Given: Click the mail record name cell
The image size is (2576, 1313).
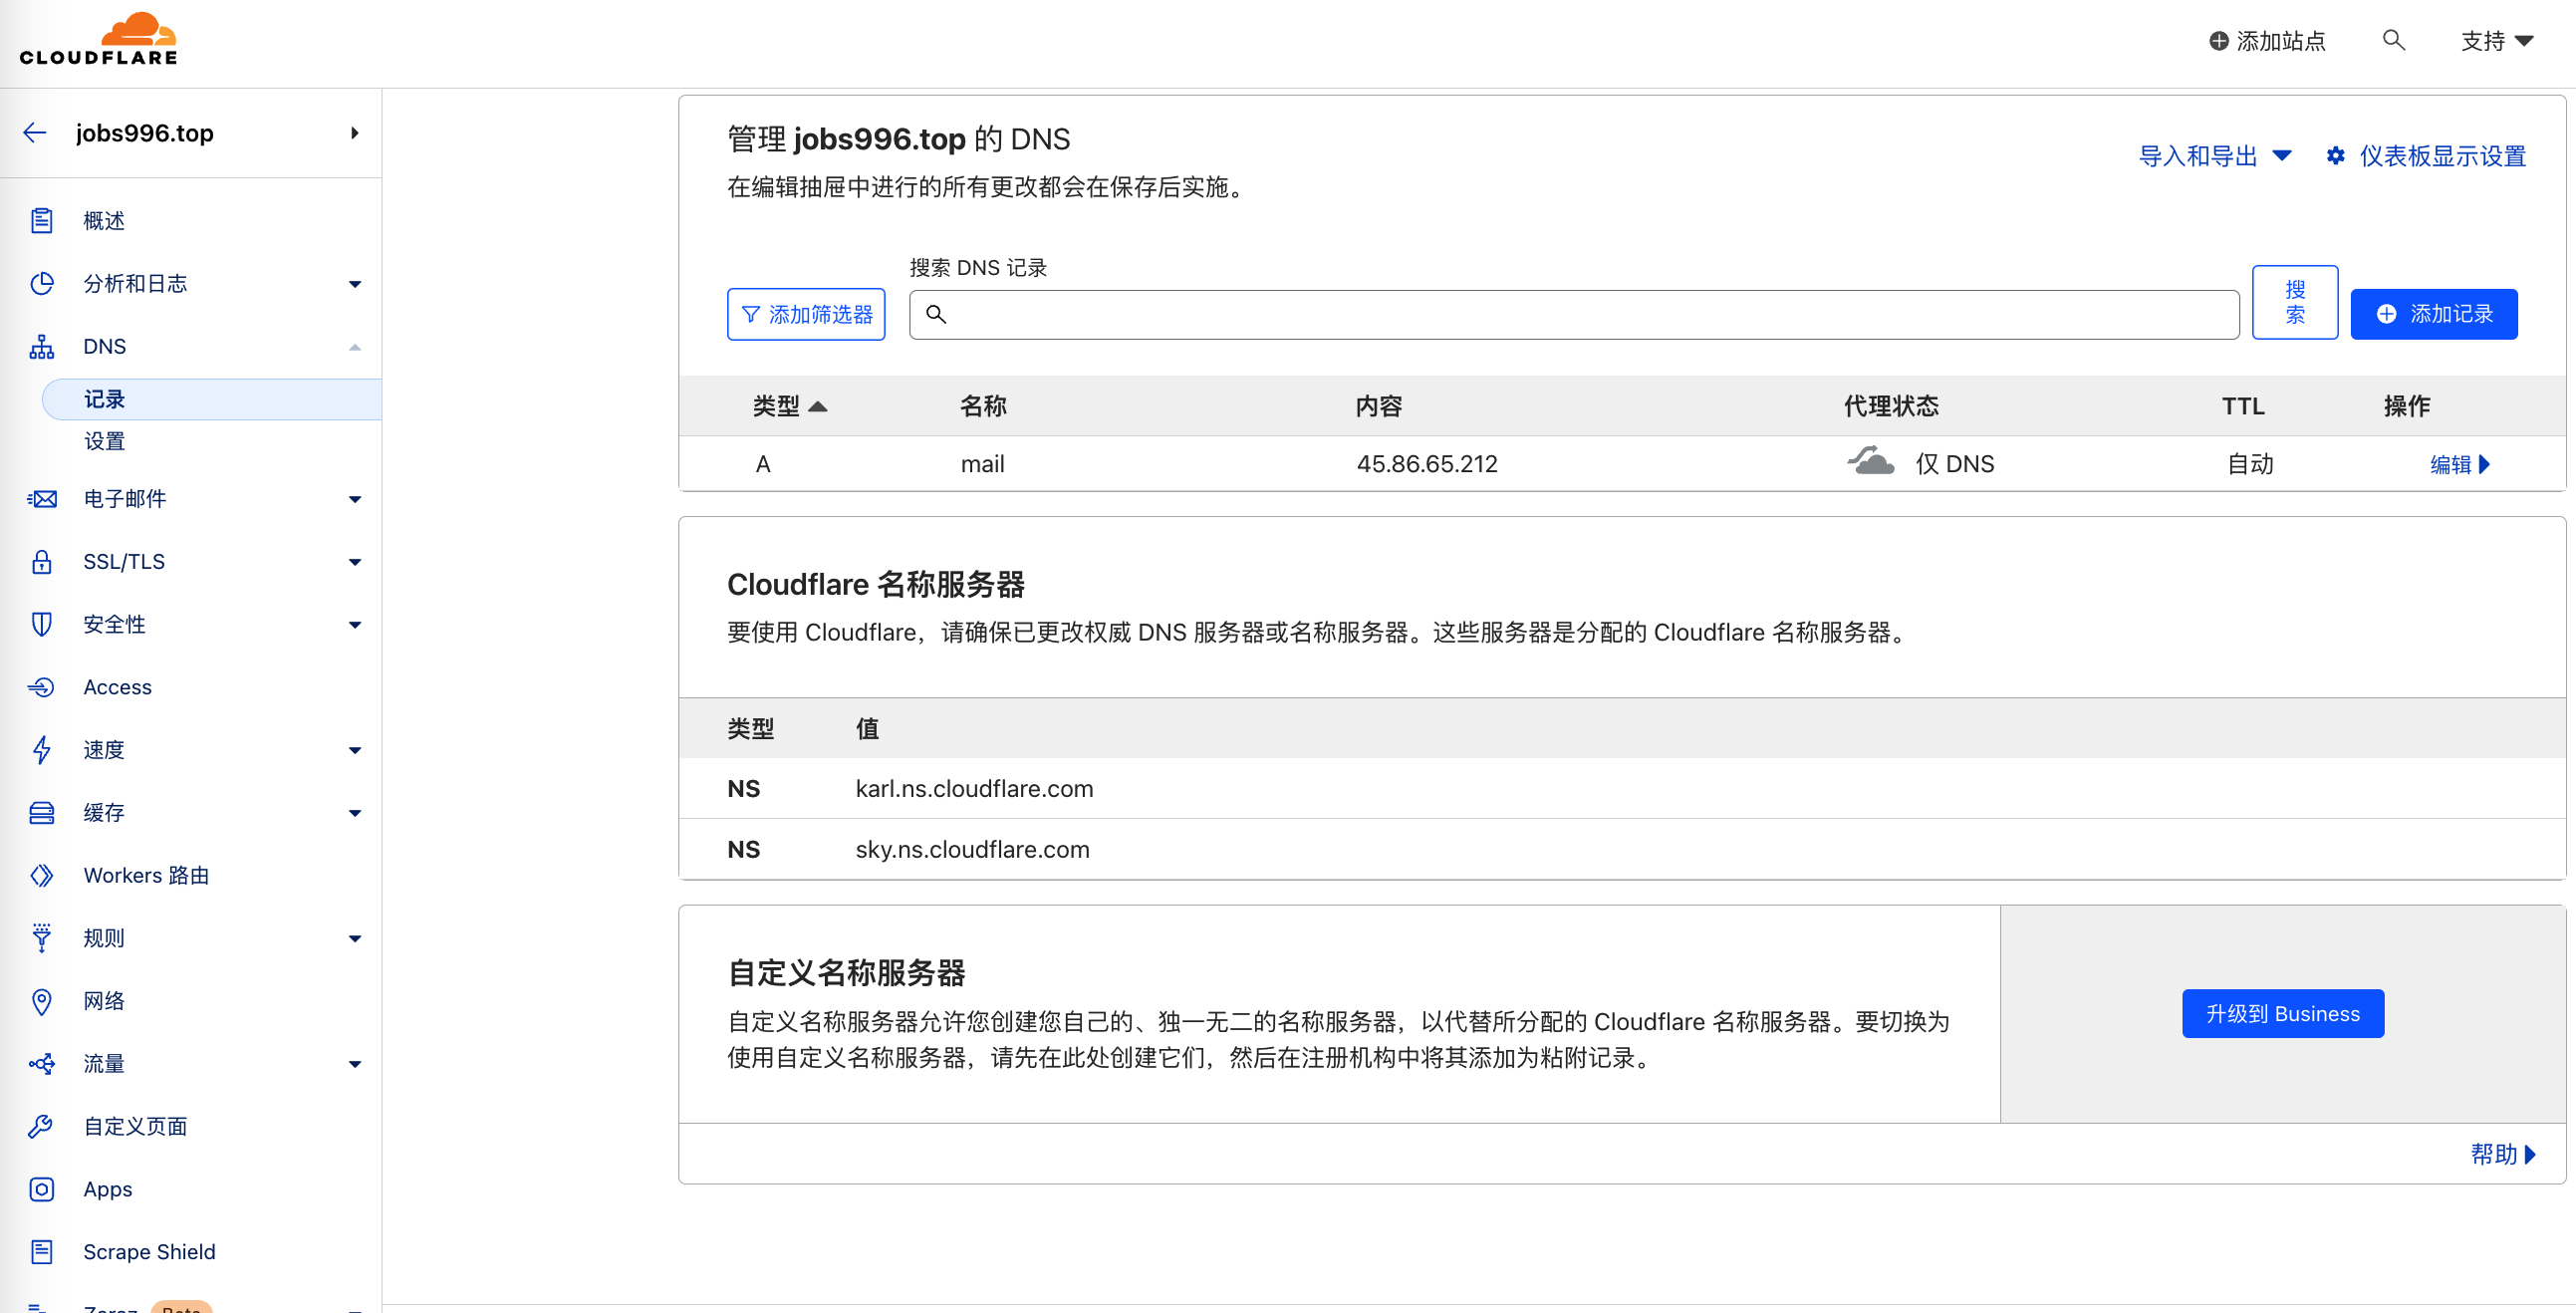Looking at the screenshot, I should [982, 464].
